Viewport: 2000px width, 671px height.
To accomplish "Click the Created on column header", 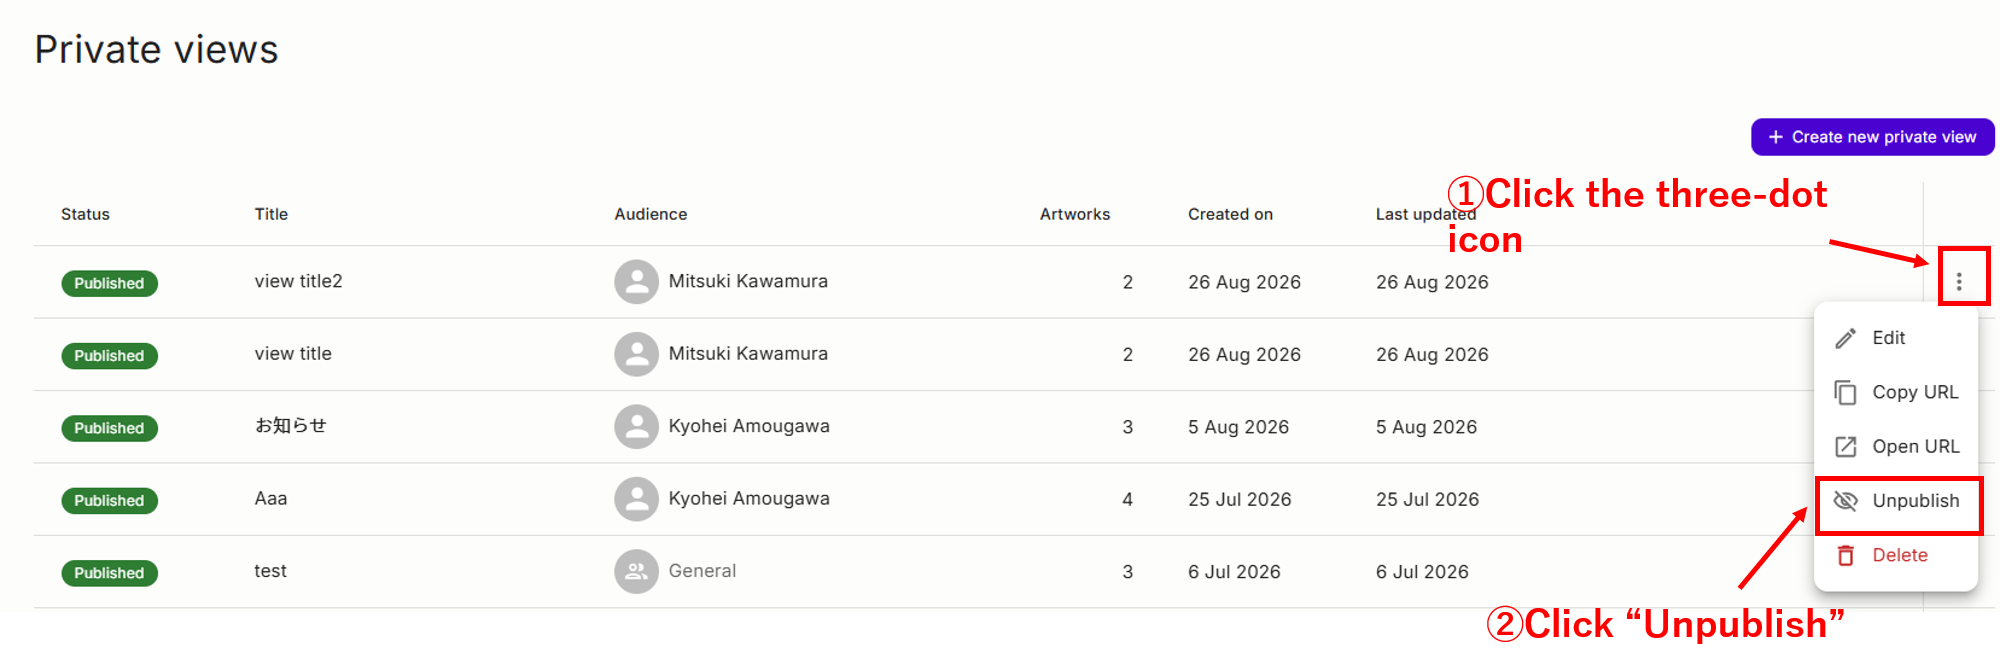I will click(x=1230, y=214).
